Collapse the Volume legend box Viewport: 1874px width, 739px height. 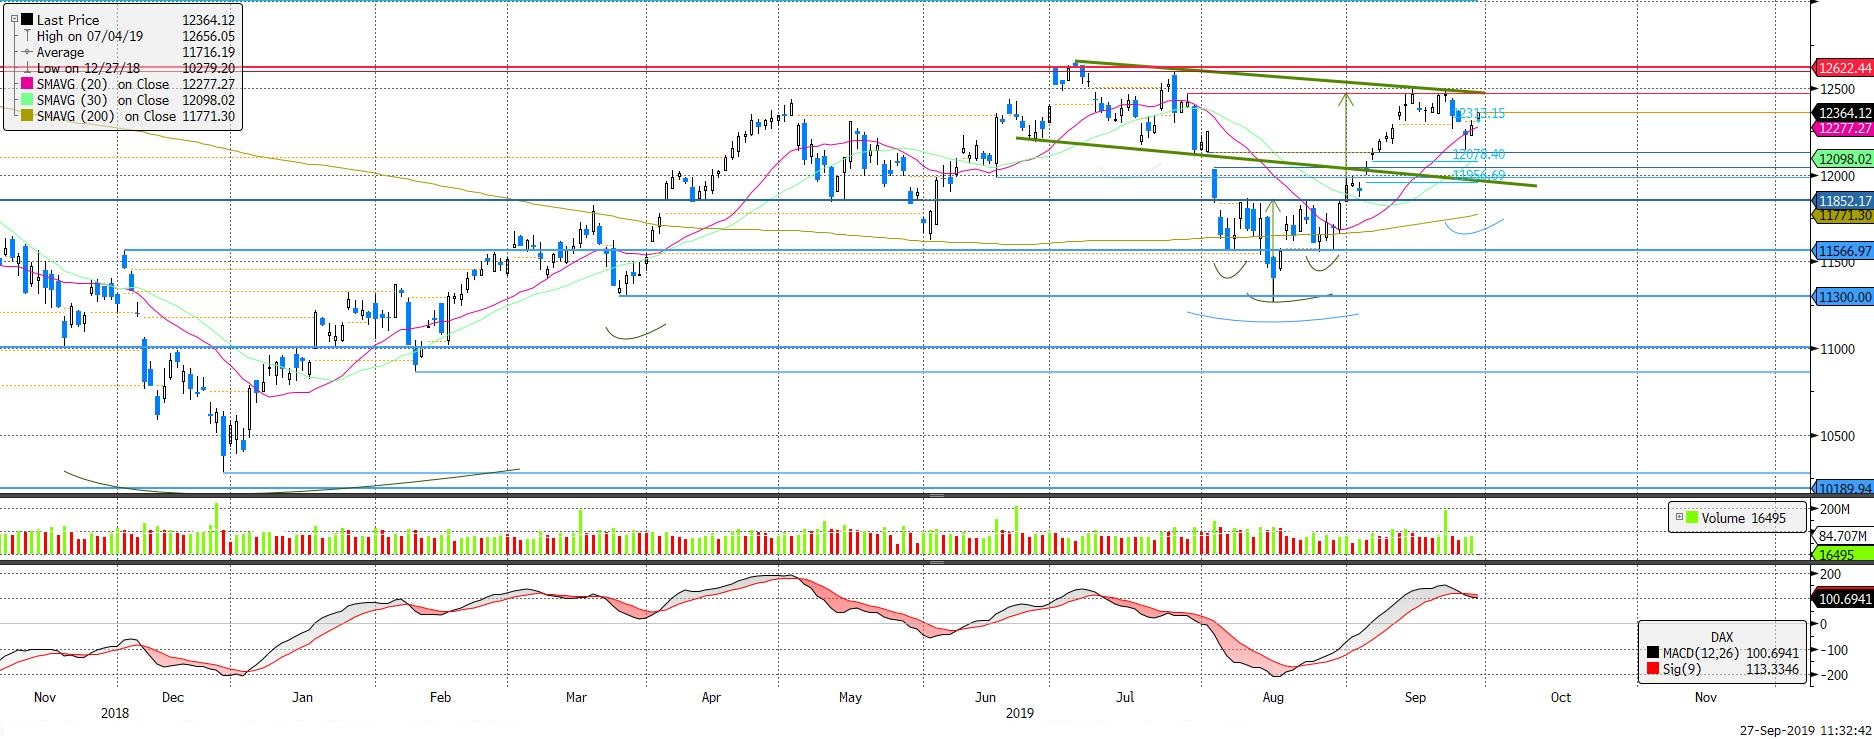click(1679, 517)
